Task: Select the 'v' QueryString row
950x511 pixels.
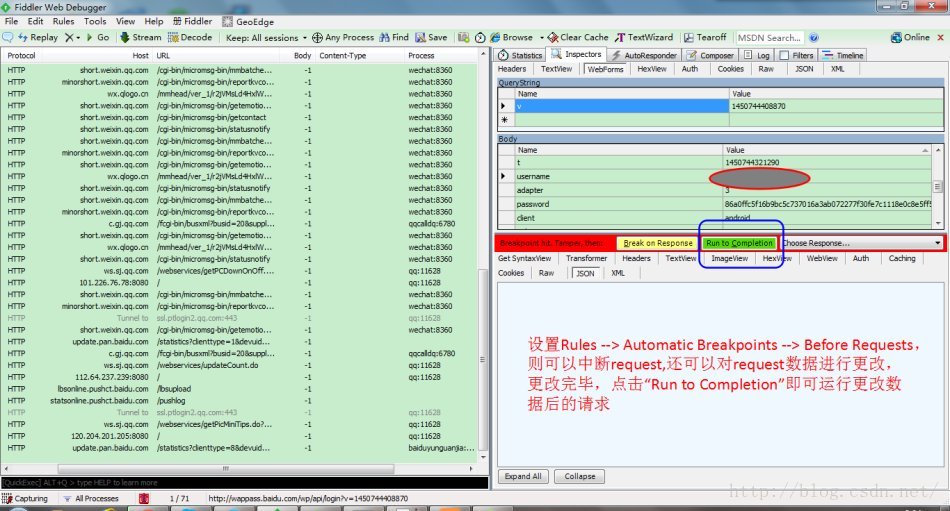Action: [720, 106]
